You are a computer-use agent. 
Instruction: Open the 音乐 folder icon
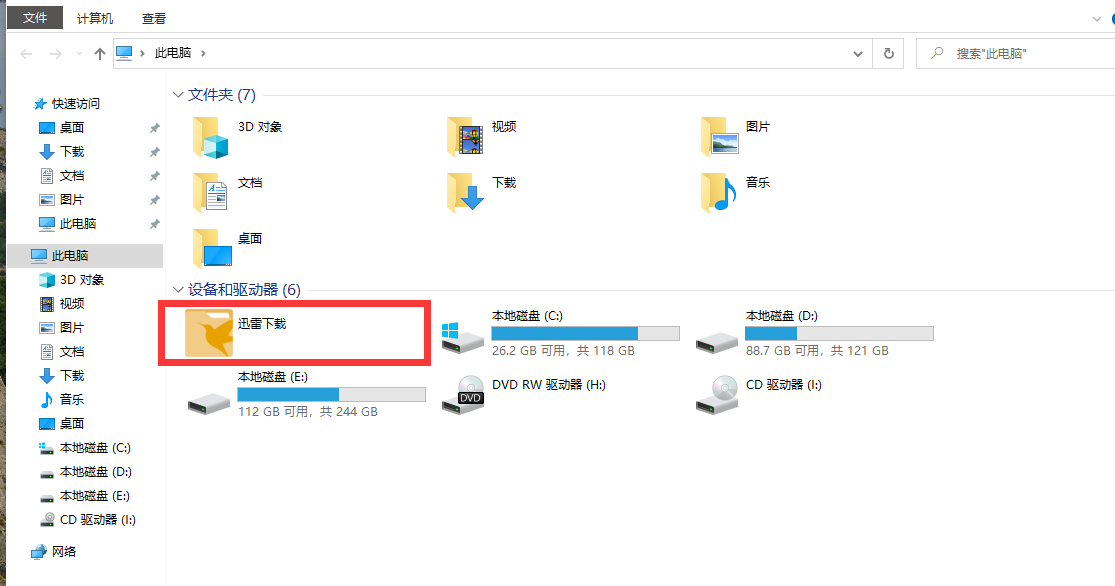719,192
